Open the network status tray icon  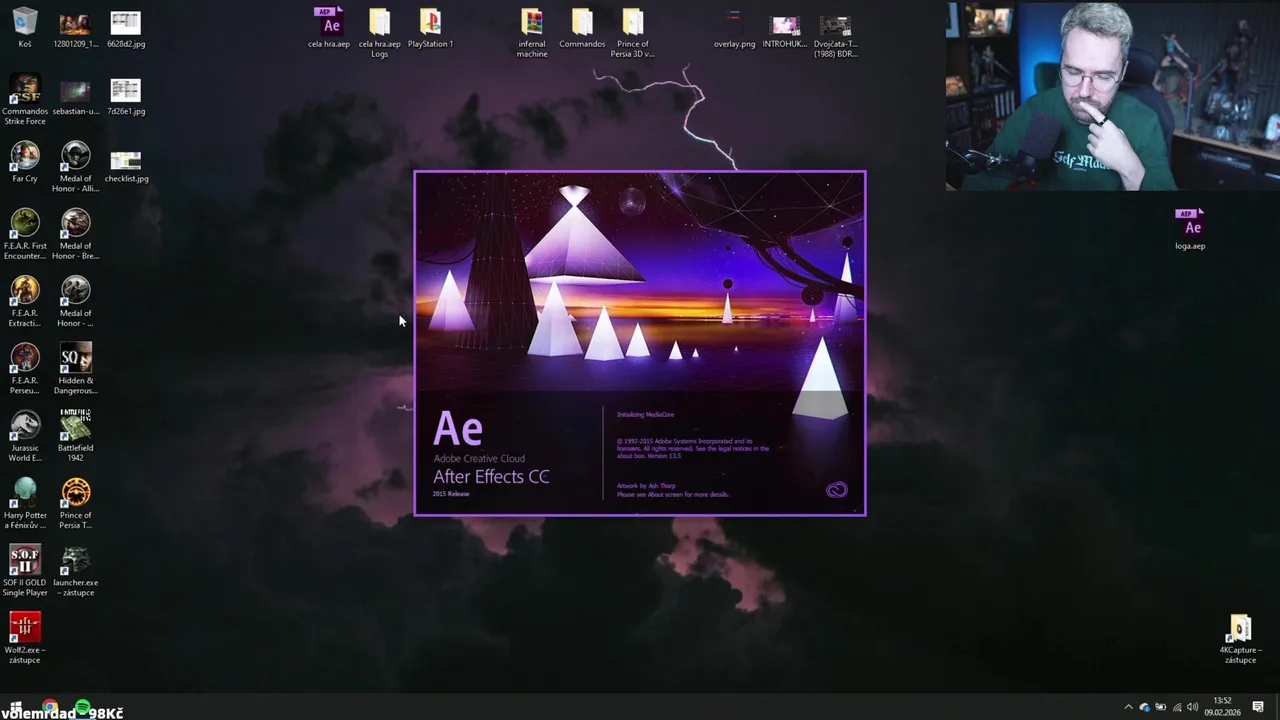1177,707
